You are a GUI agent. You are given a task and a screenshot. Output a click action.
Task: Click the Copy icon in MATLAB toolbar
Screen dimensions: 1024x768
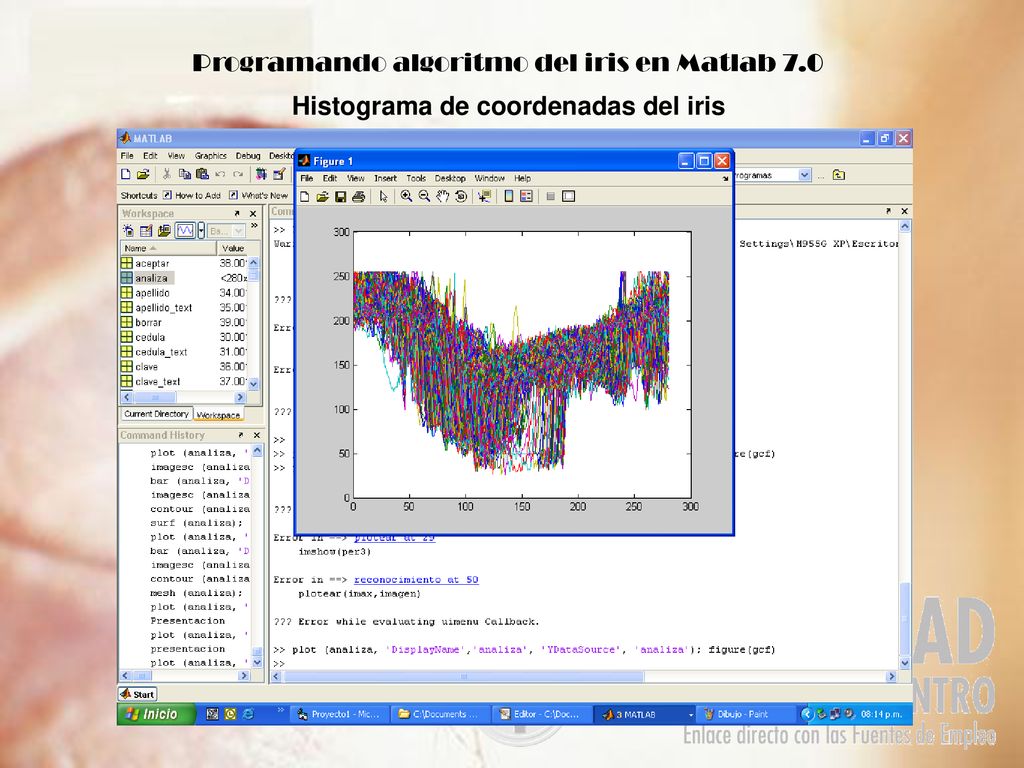[185, 174]
